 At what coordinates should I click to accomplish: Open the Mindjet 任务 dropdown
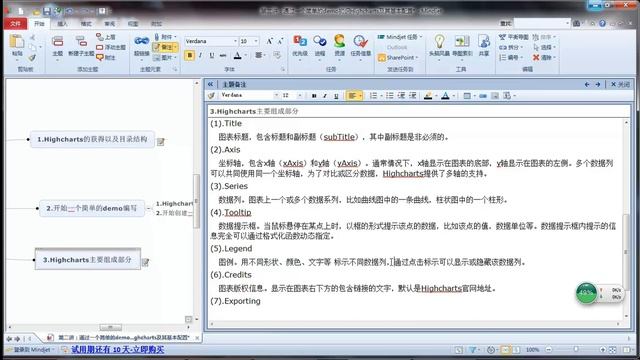click(x=400, y=37)
